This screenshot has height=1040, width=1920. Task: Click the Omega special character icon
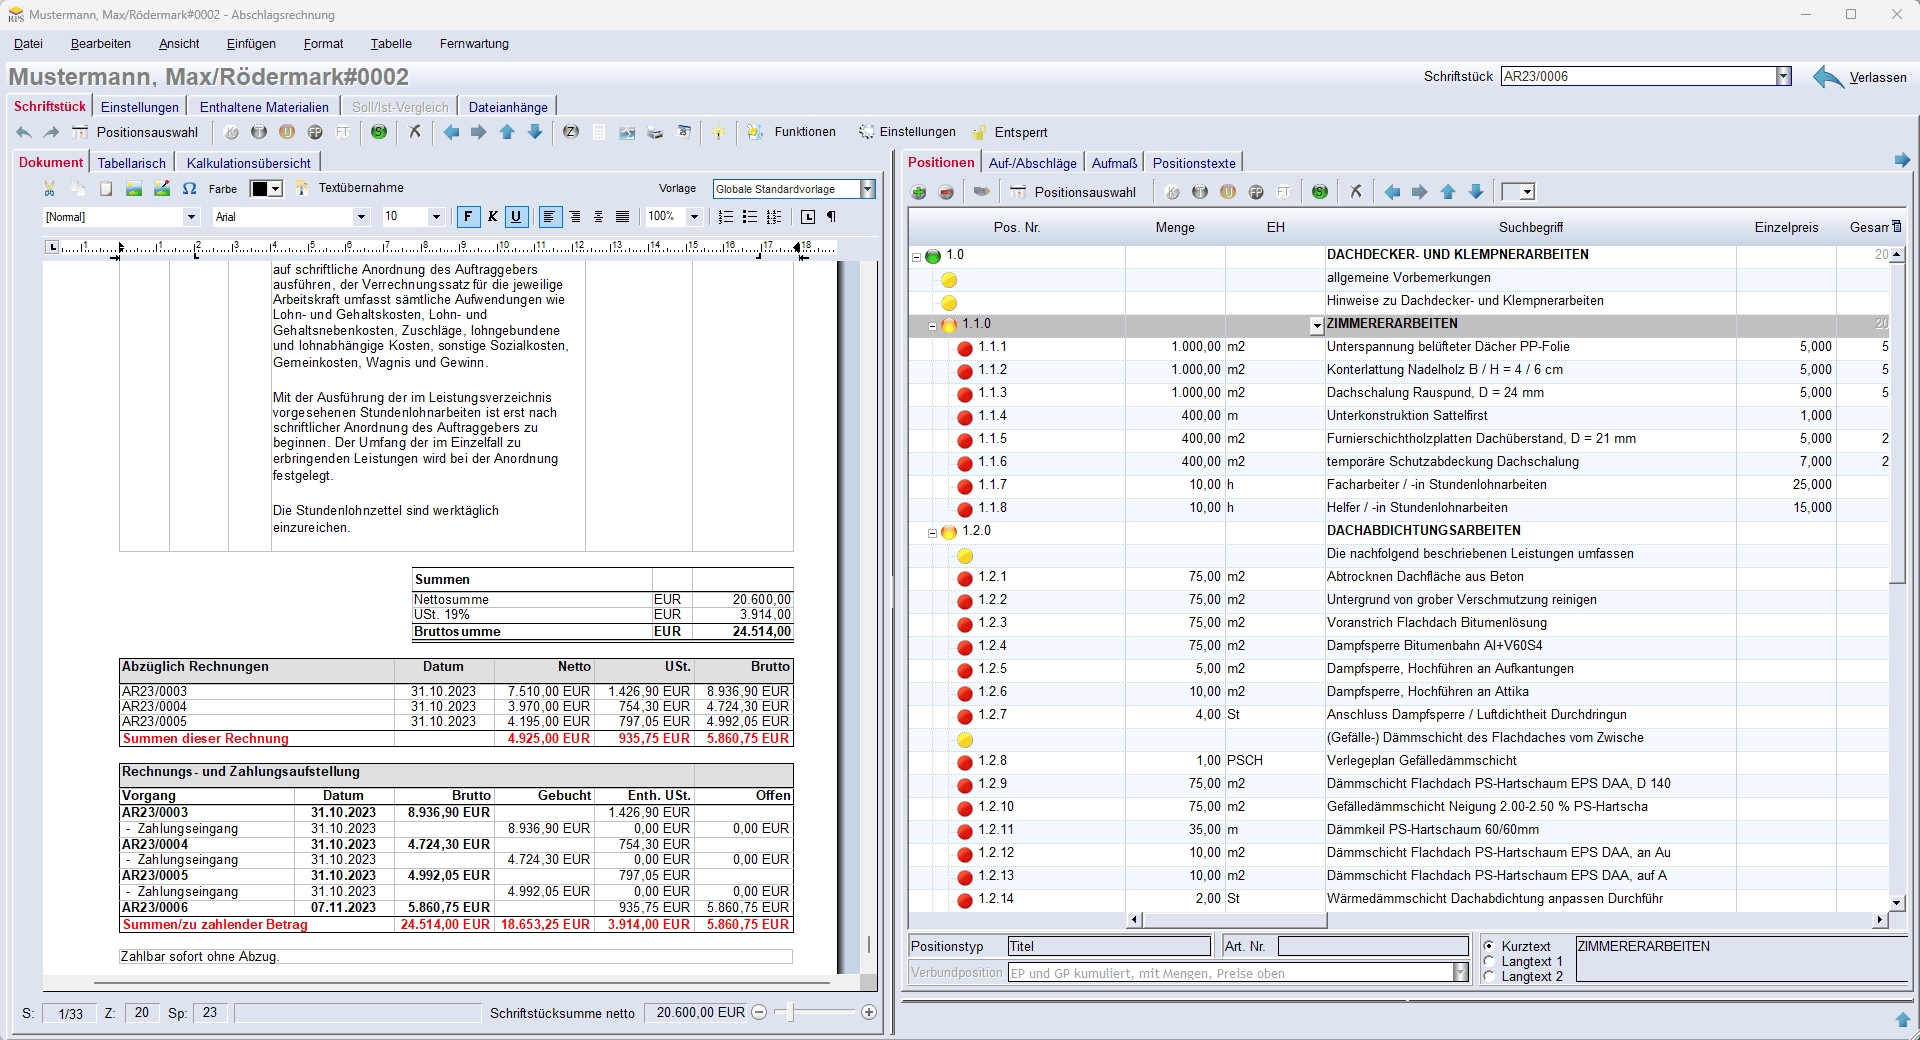[x=189, y=189]
